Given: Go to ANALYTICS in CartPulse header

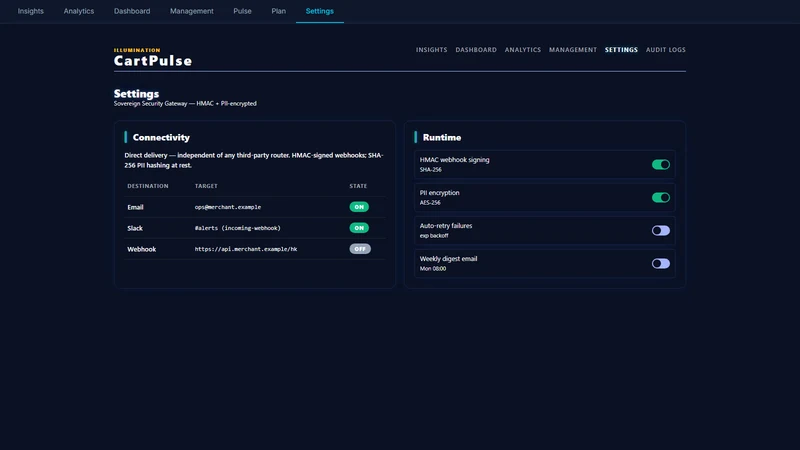Looking at the screenshot, I should pyautogui.click(x=522, y=50).
